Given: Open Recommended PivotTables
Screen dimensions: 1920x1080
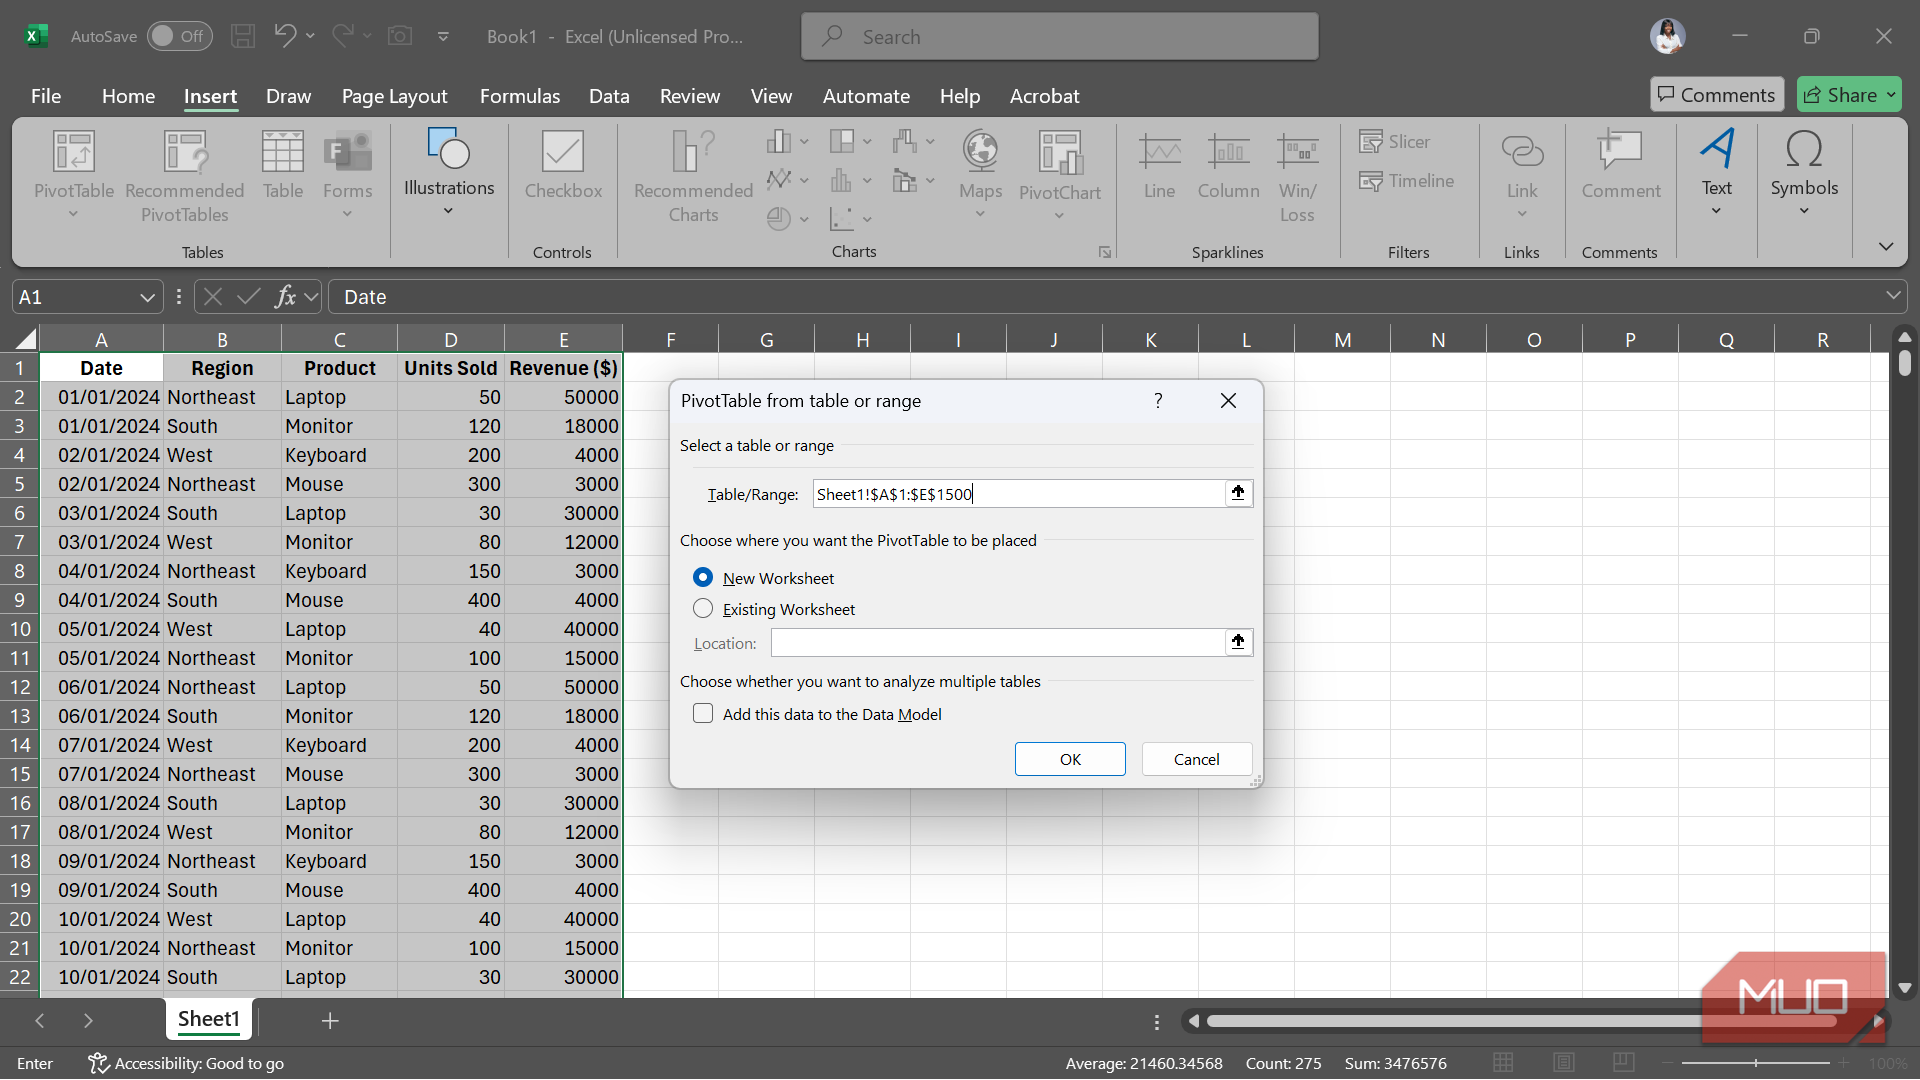Looking at the screenshot, I should click(185, 177).
